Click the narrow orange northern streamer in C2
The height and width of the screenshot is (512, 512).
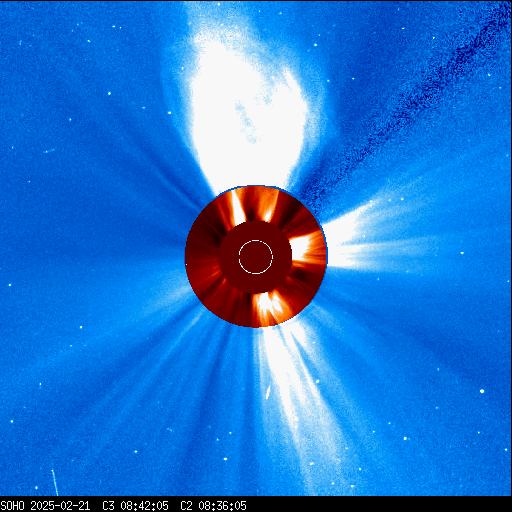click(237, 207)
